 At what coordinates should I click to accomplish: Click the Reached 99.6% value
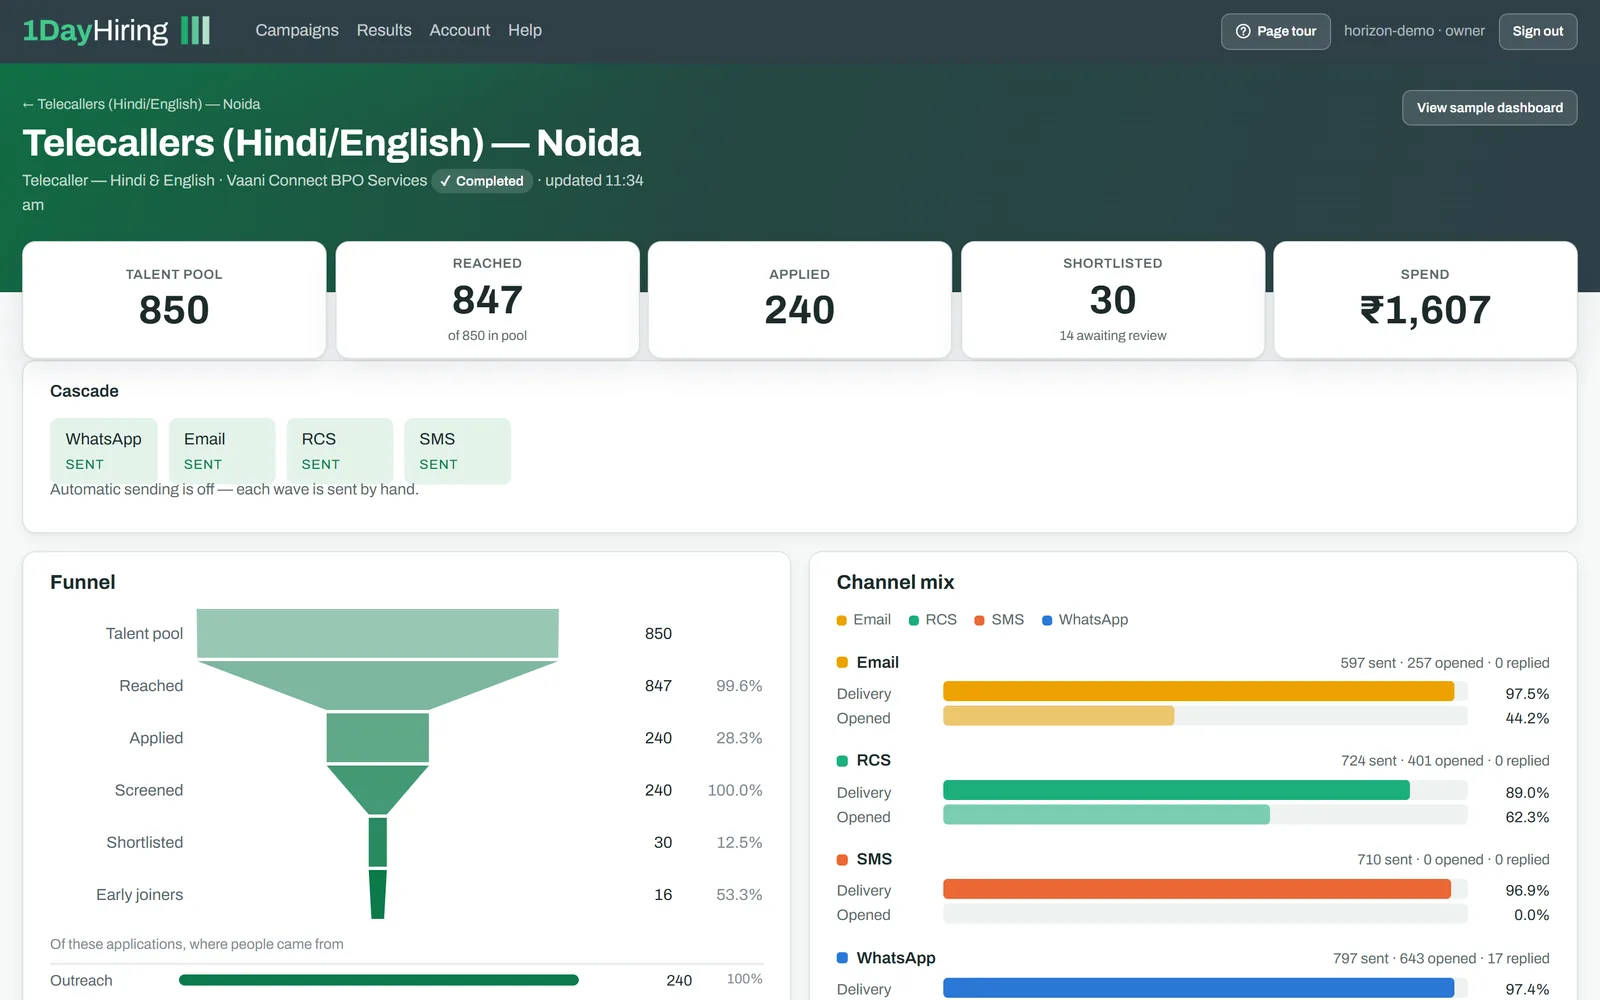coord(739,686)
